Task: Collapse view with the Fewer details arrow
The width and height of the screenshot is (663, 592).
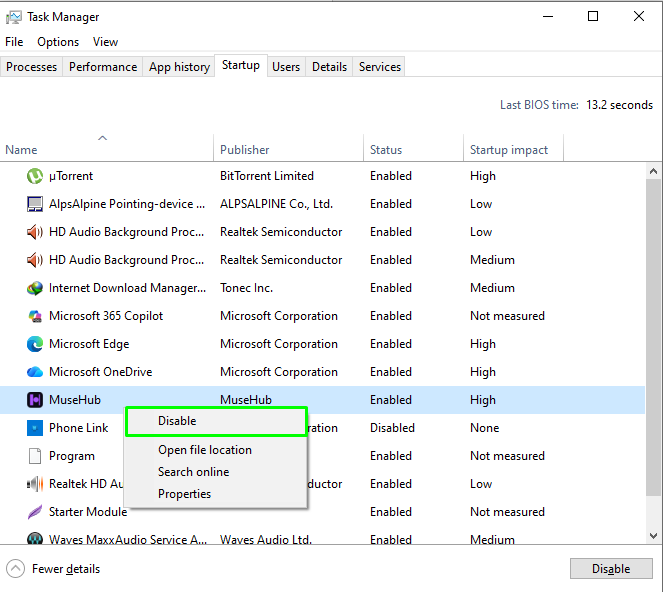Action: (16, 569)
